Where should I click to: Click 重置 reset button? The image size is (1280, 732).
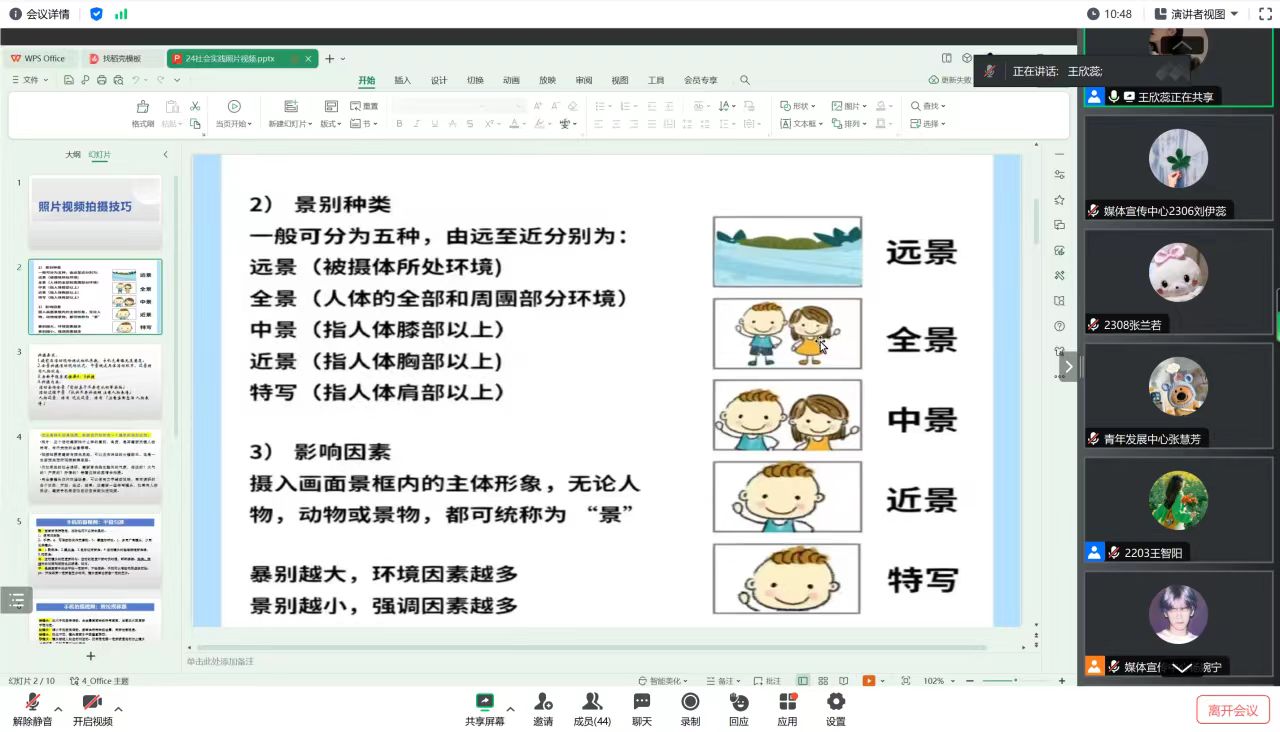click(364, 106)
